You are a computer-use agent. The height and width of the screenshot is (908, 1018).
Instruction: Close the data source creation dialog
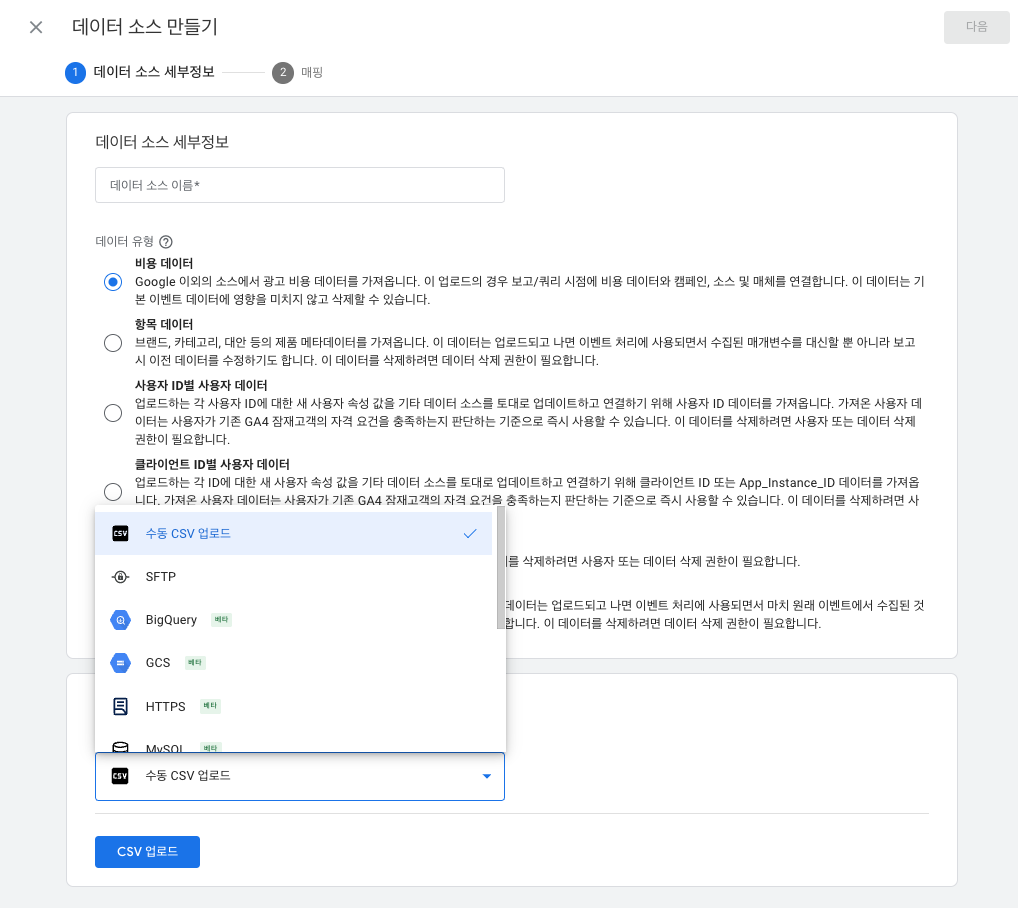point(36,27)
